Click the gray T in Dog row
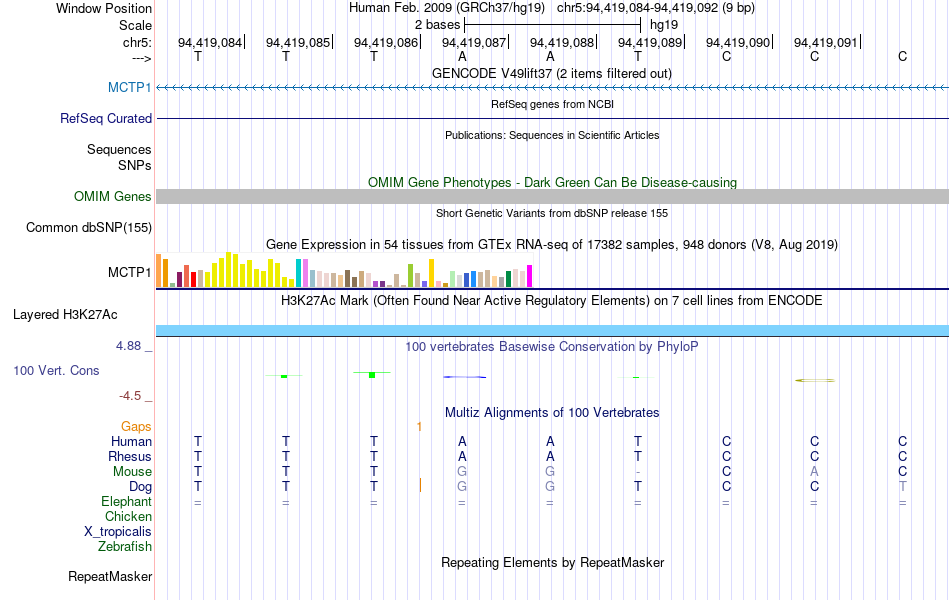 coord(903,487)
